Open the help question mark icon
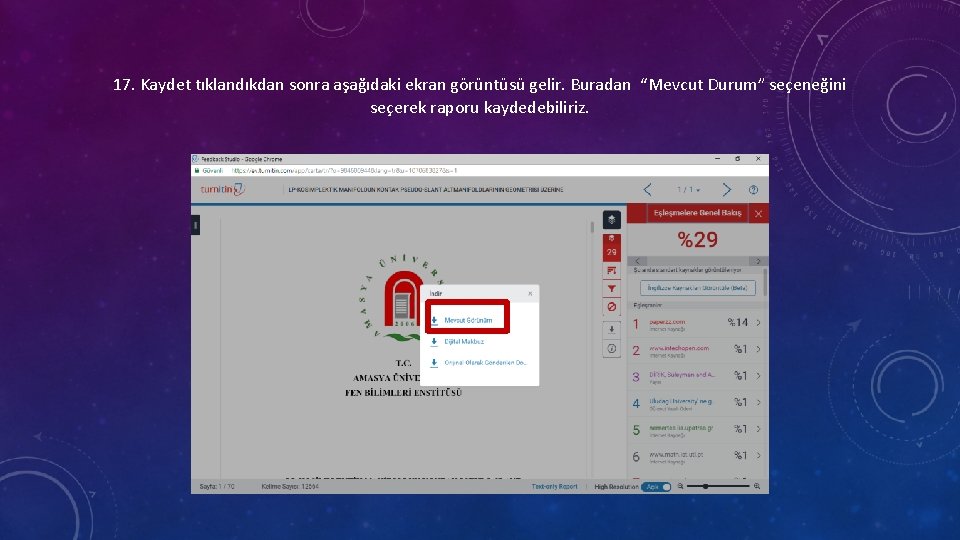 point(754,190)
